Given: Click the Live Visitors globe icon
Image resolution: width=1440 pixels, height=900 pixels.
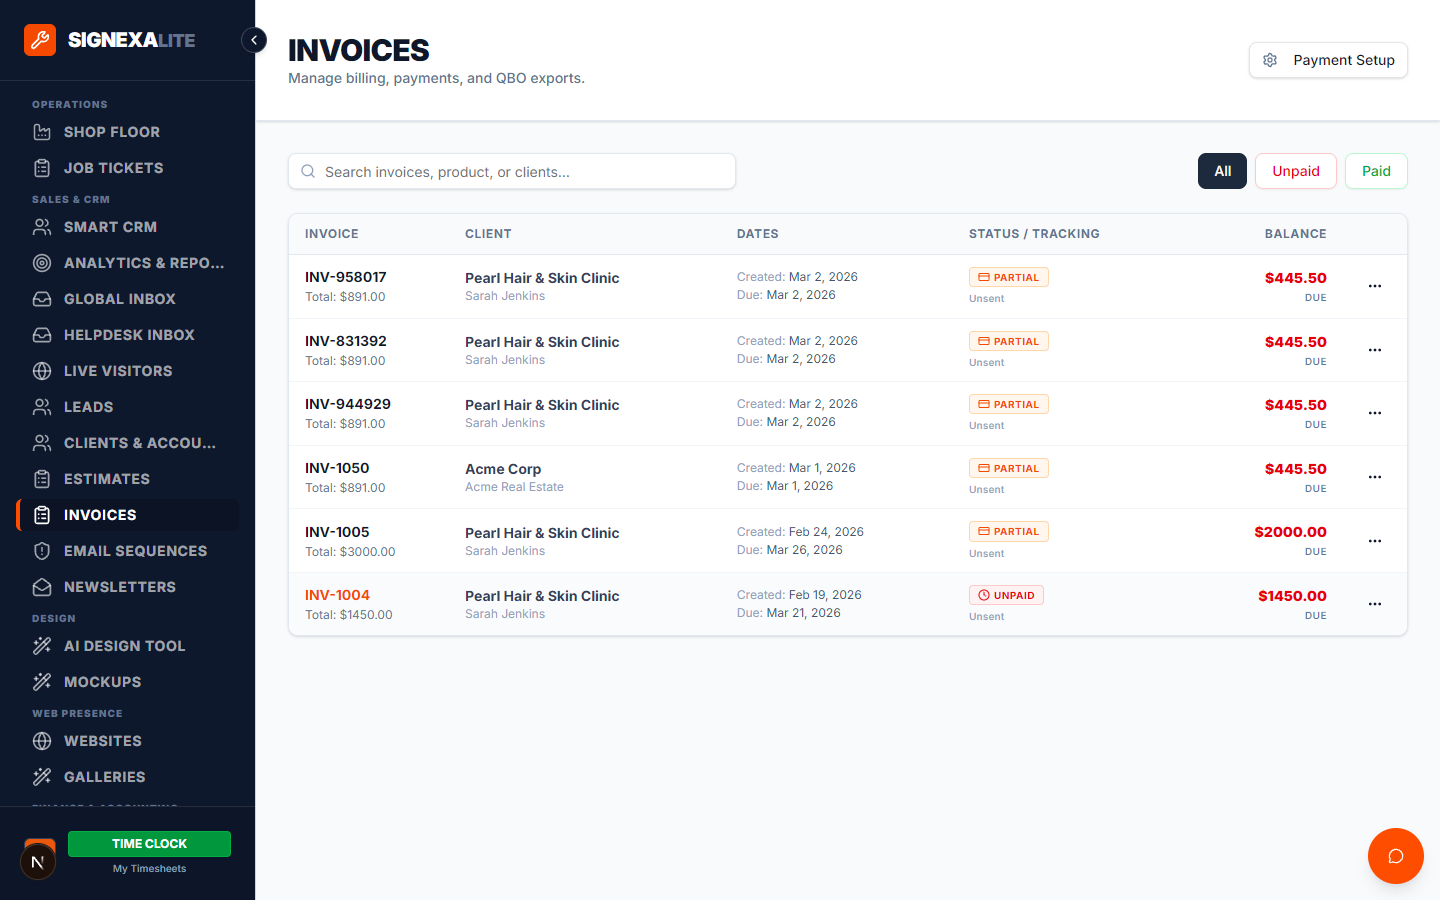Looking at the screenshot, I should (42, 371).
